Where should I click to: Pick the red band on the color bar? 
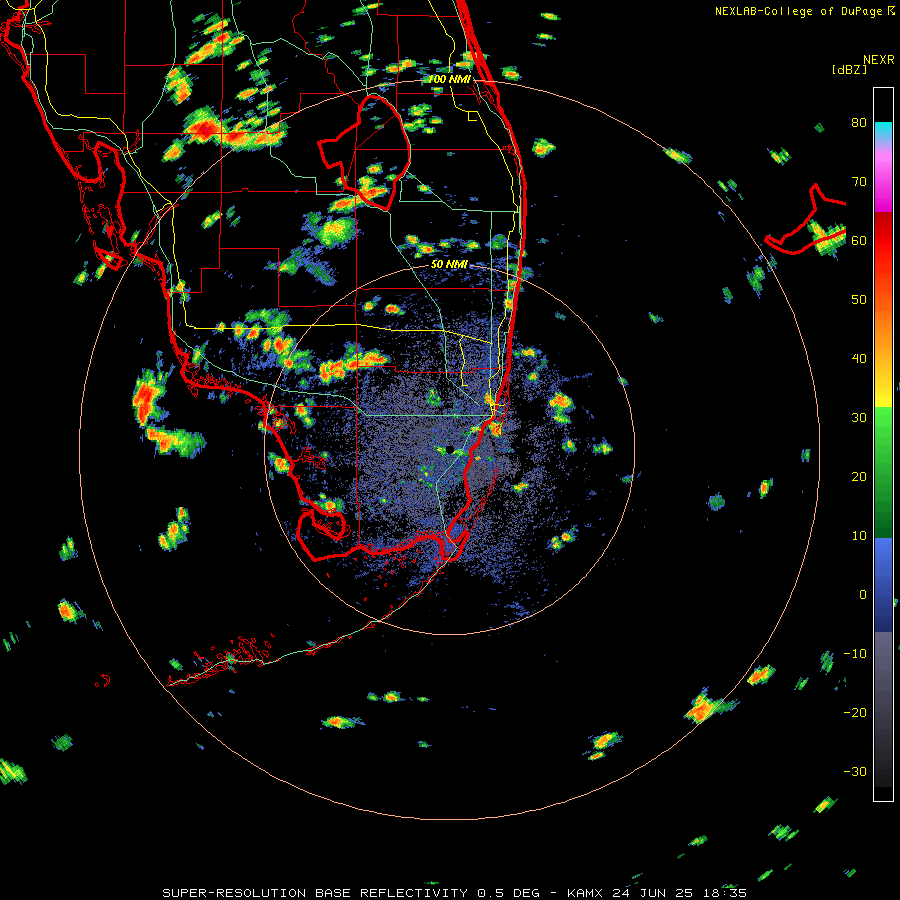[883, 241]
